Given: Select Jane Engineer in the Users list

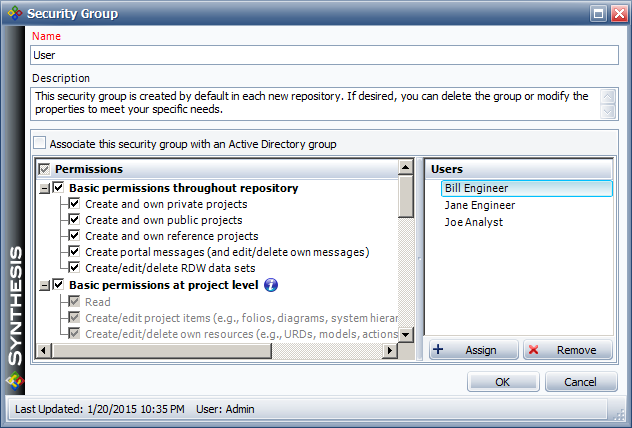Looking at the screenshot, I should tap(480, 205).
